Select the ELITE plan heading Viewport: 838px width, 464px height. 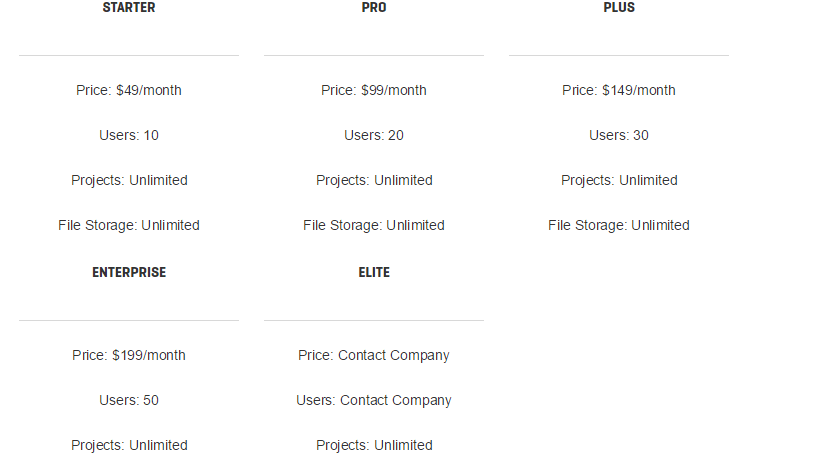click(x=374, y=273)
